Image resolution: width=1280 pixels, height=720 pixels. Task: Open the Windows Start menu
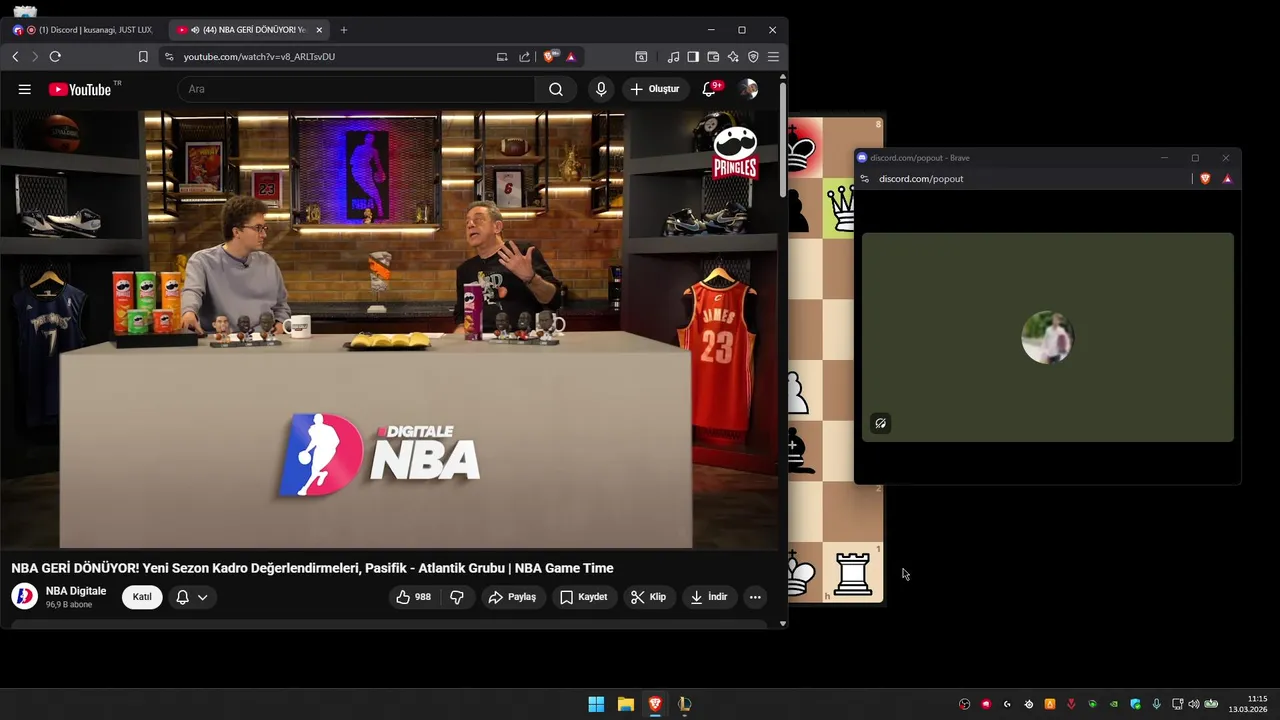click(x=596, y=704)
